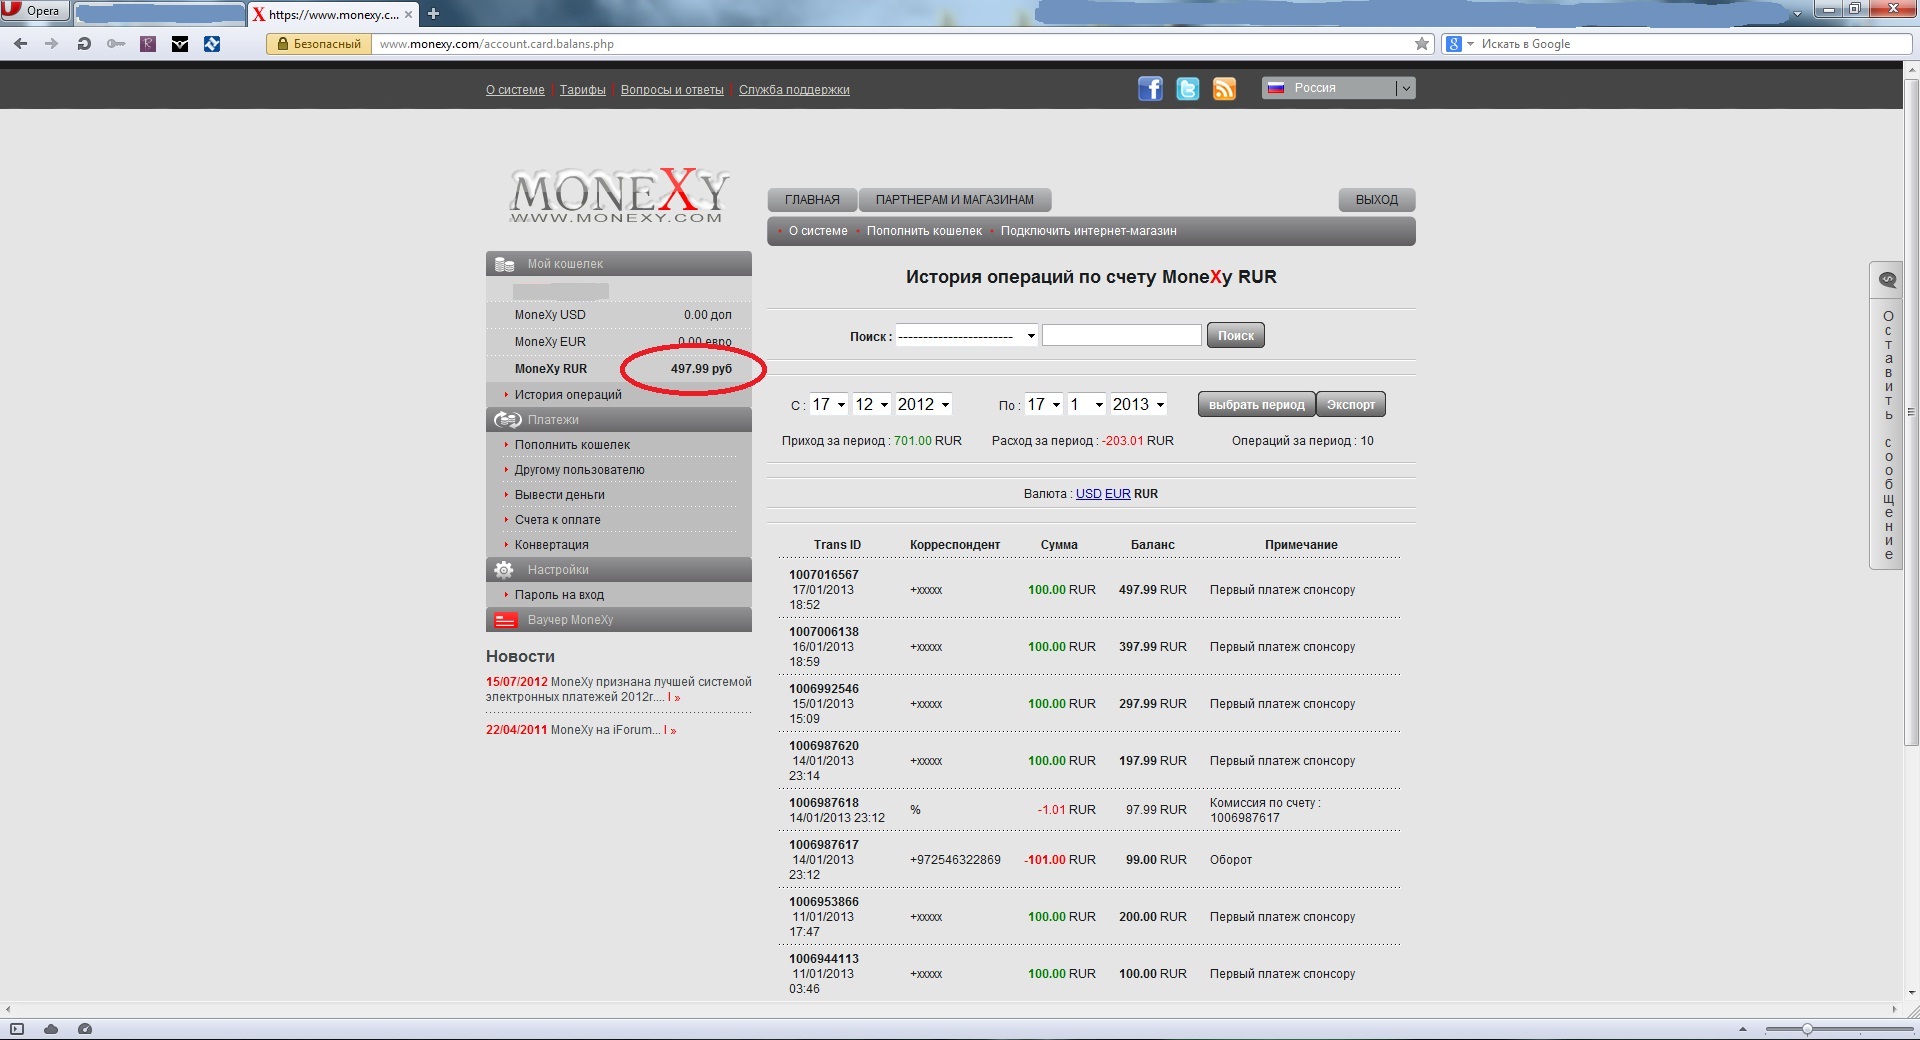Image resolution: width=1920 pixels, height=1040 pixels.
Task: Open Вывести деньги in sidebar
Action: coord(560,495)
